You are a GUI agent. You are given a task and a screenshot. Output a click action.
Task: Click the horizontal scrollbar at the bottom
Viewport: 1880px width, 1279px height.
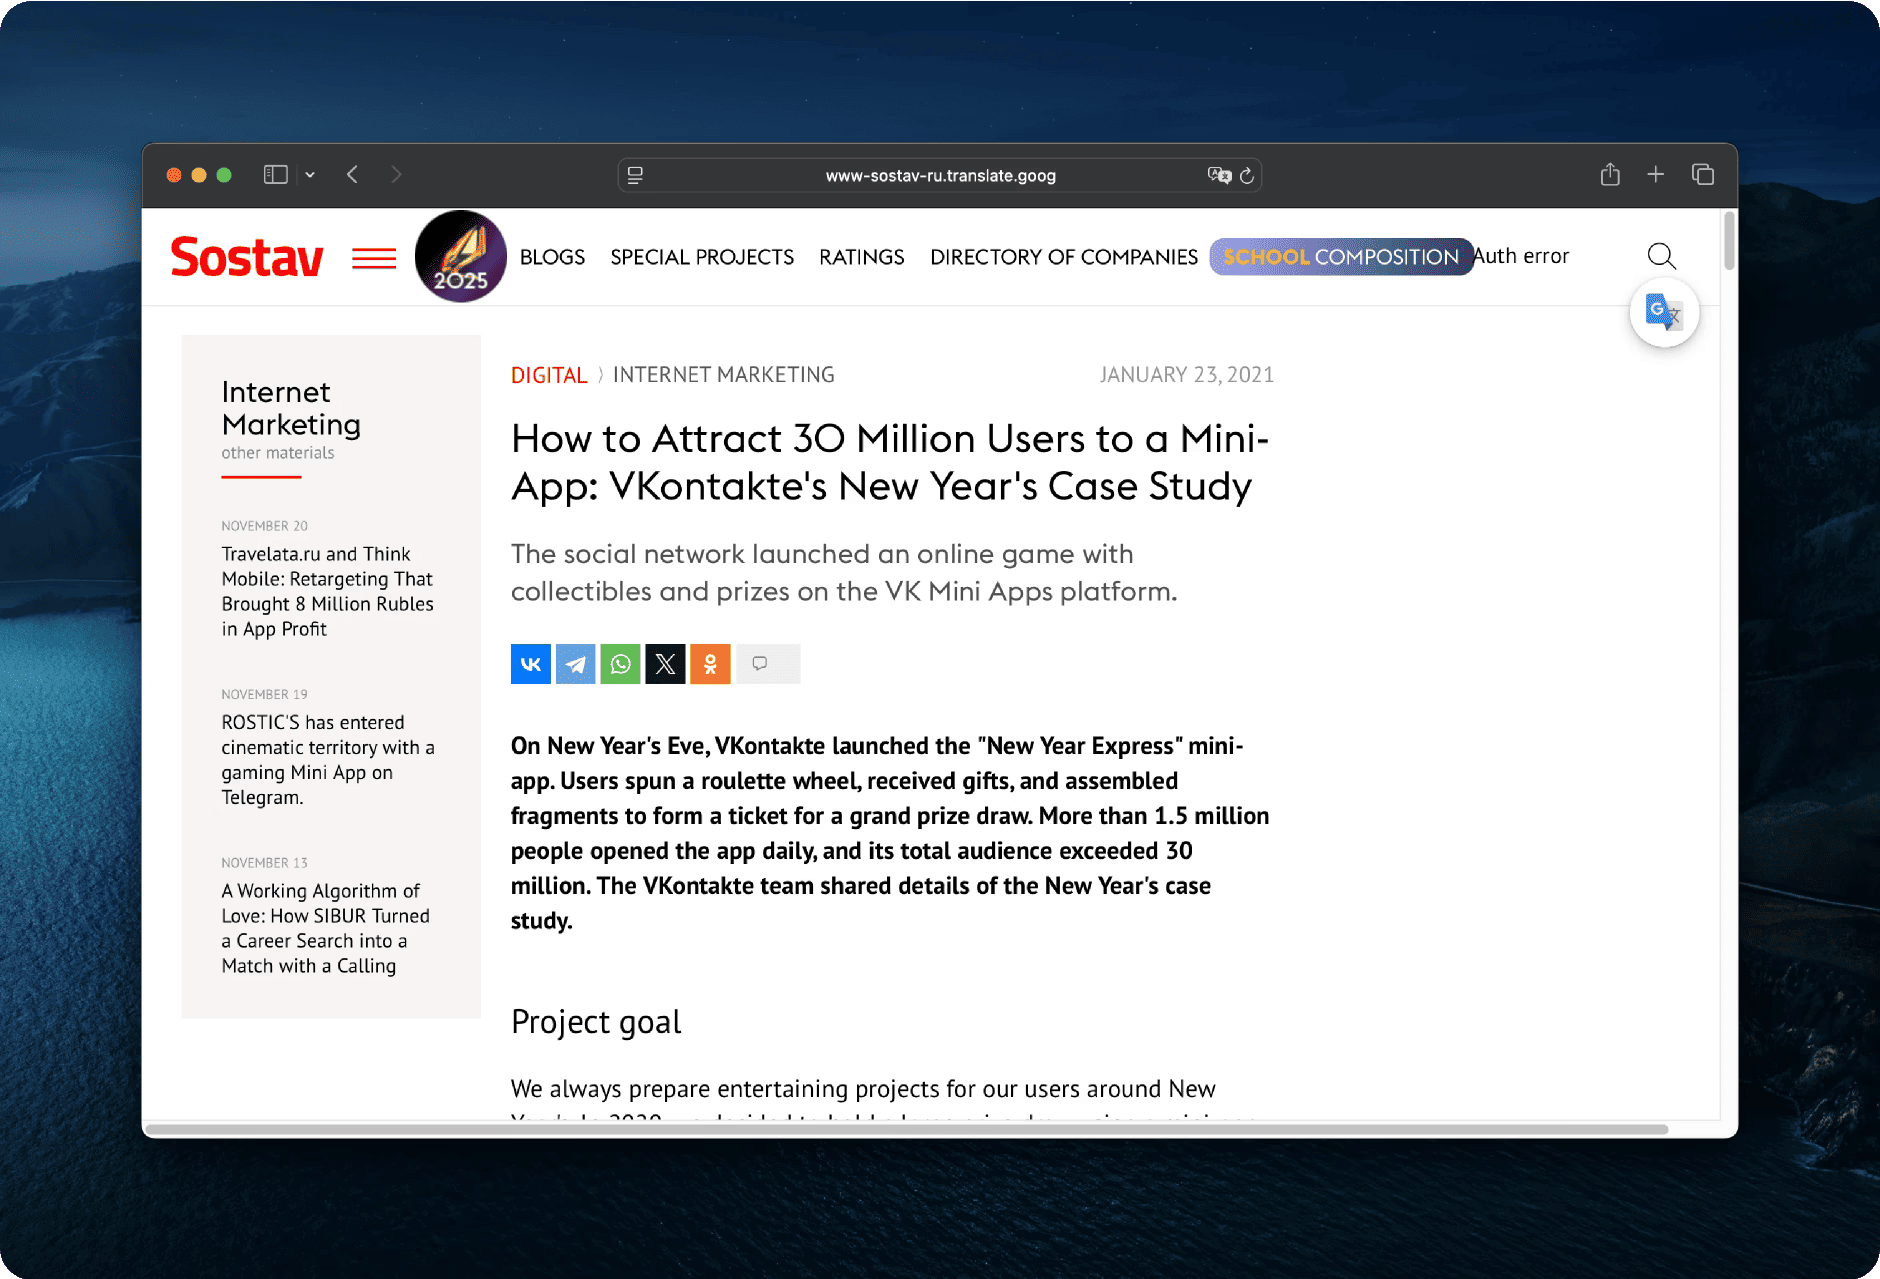tap(907, 1130)
